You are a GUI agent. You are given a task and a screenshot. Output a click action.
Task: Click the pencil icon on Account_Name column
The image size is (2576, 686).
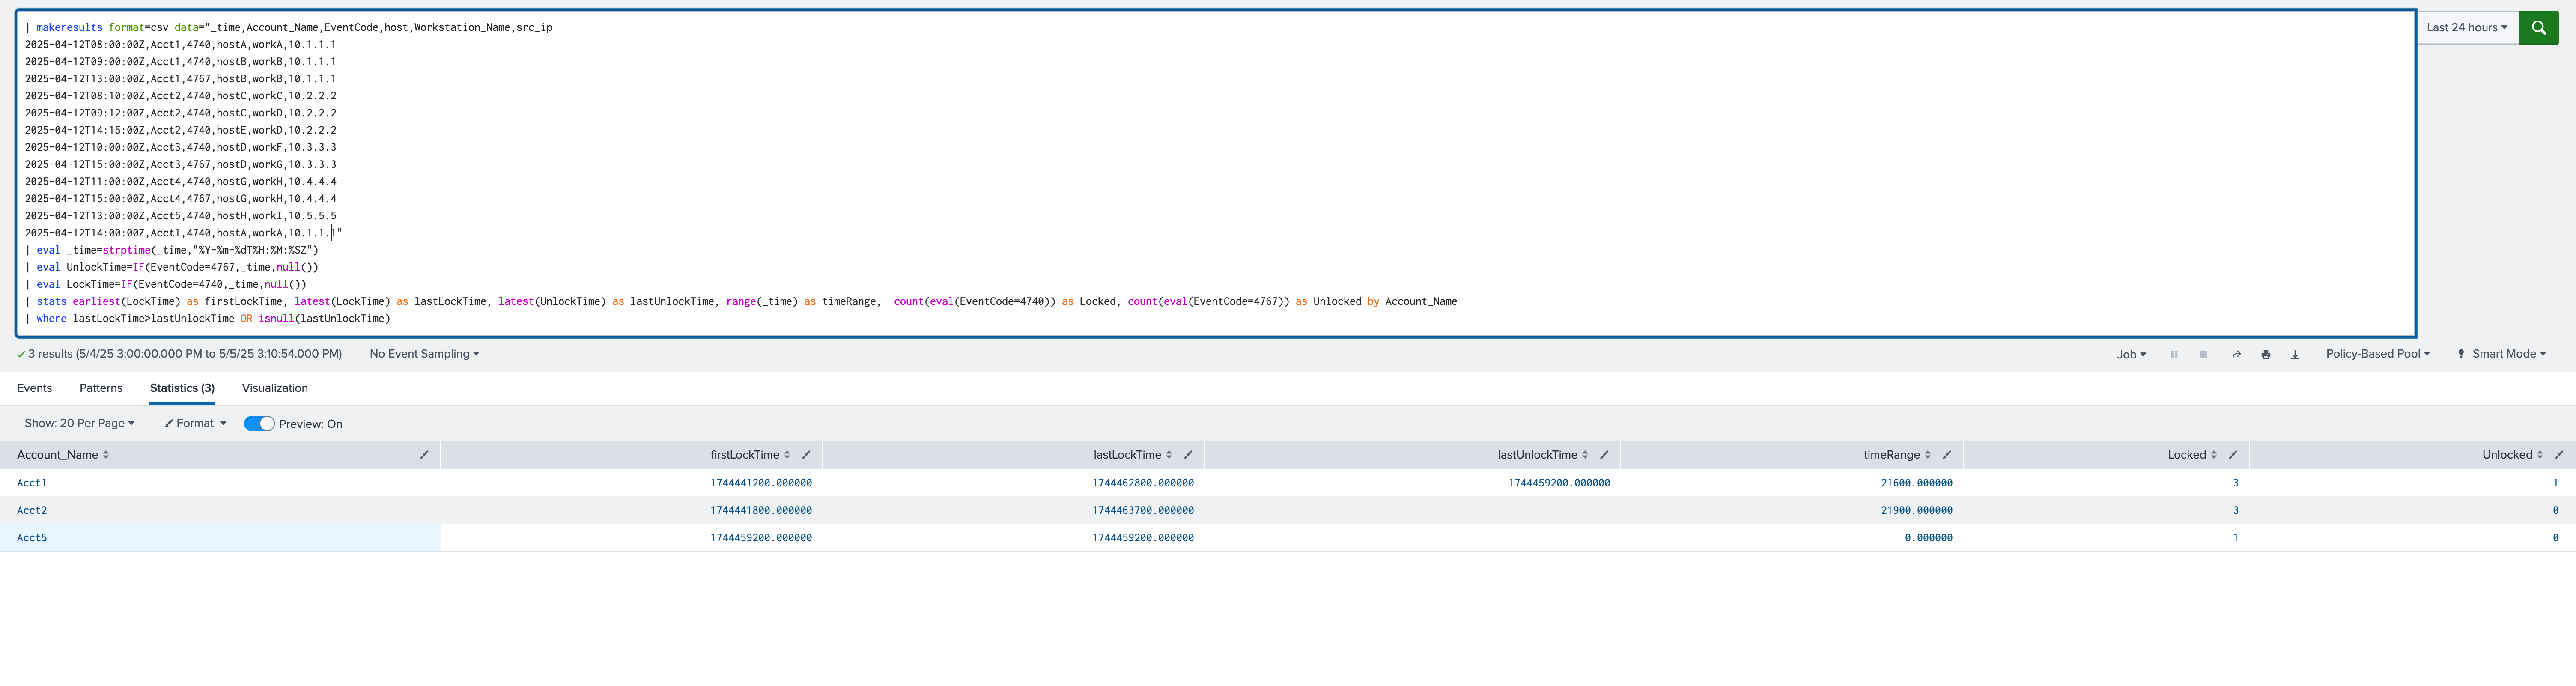(x=424, y=455)
